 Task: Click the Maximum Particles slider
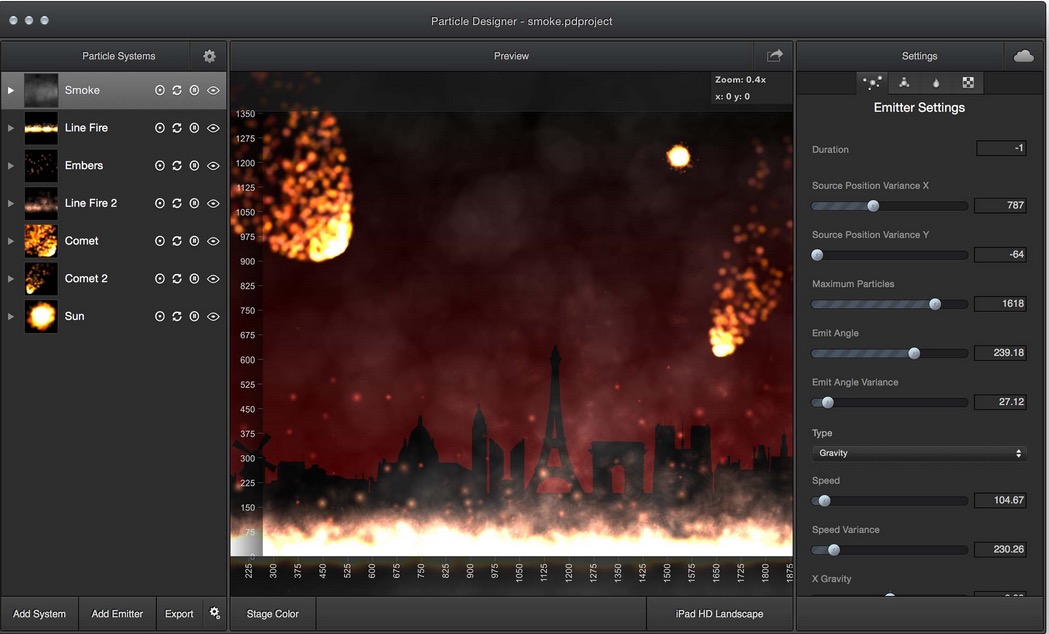point(889,304)
